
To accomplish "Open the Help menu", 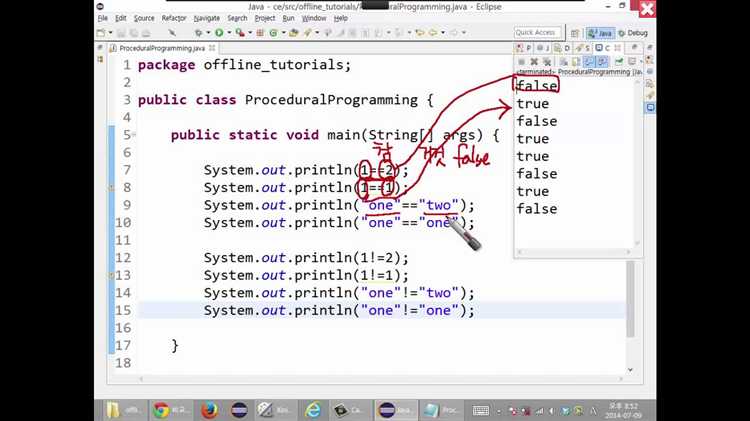I will tap(341, 18).
